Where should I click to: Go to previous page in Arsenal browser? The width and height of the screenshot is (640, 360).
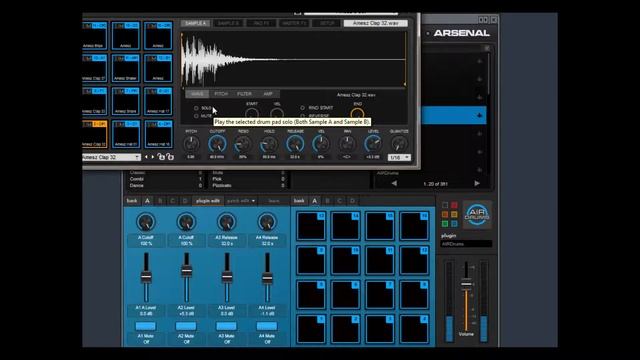(x=394, y=184)
